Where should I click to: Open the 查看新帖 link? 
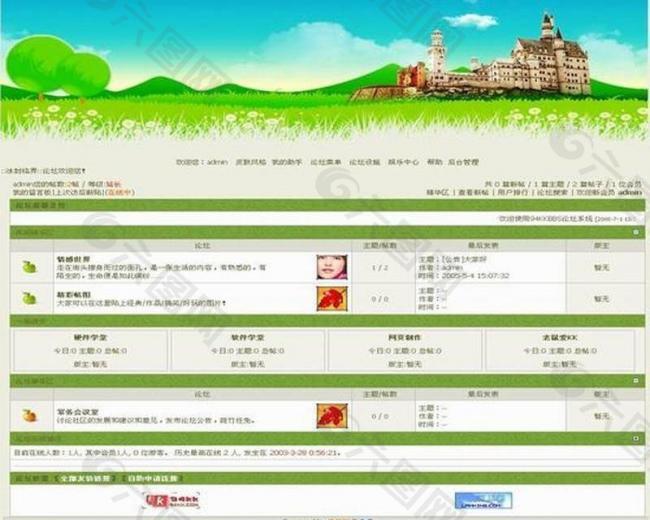473,192
